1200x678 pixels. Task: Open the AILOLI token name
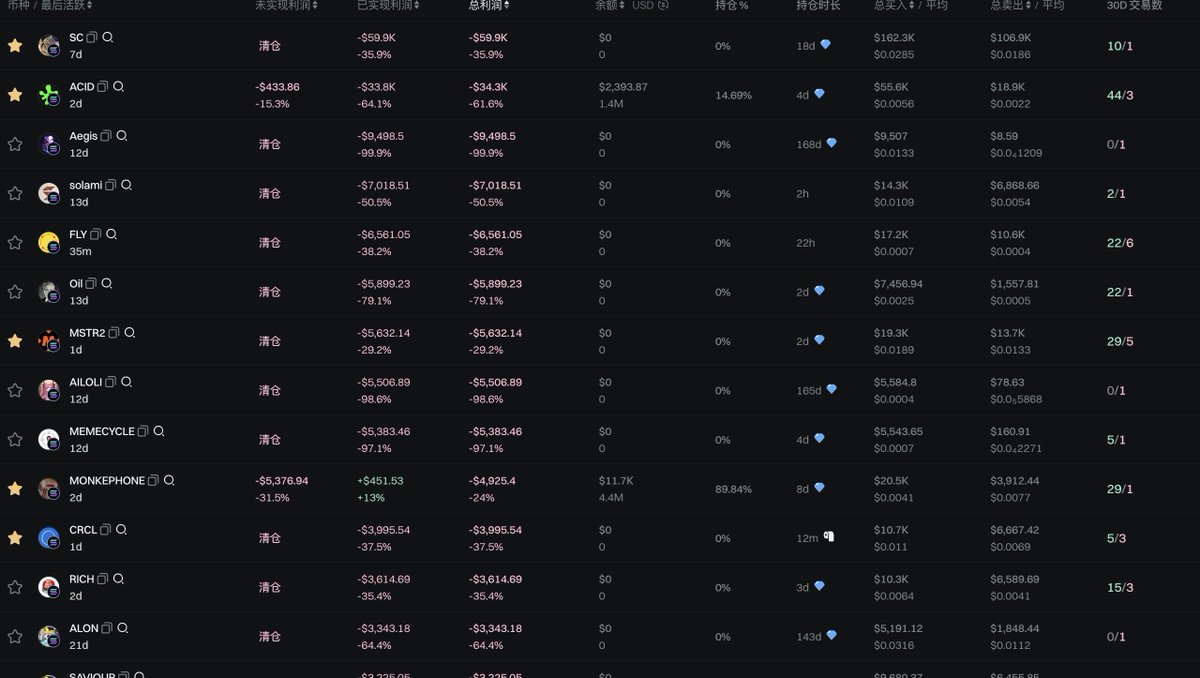[x=85, y=382]
